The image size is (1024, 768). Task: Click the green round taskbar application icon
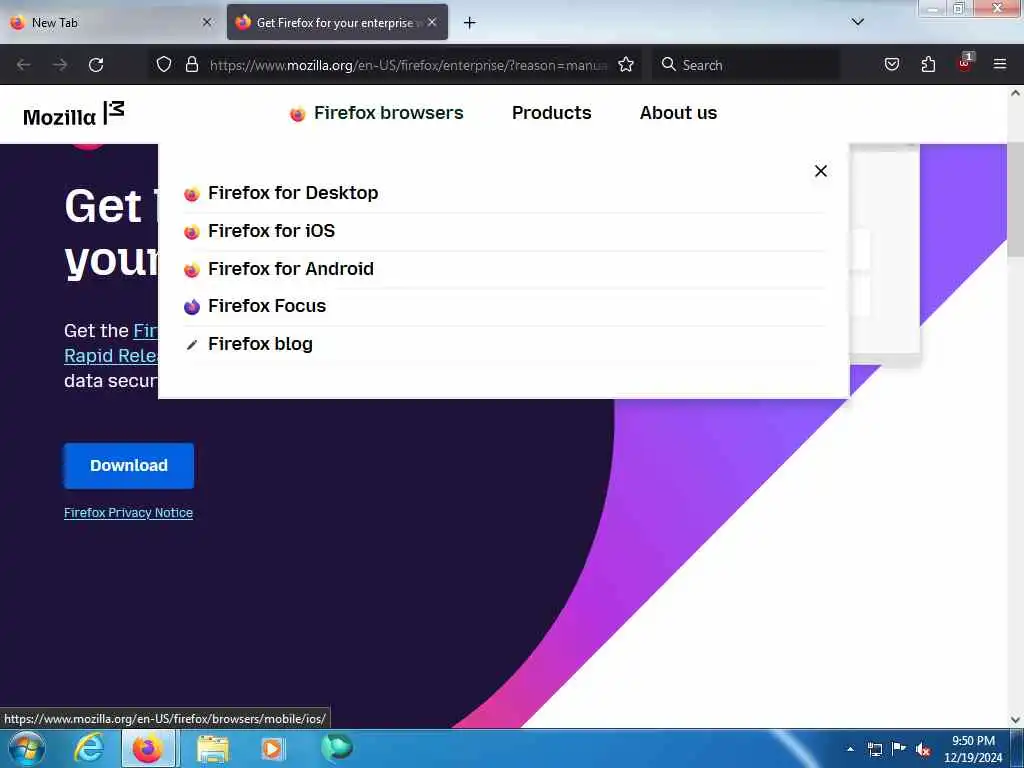(337, 747)
